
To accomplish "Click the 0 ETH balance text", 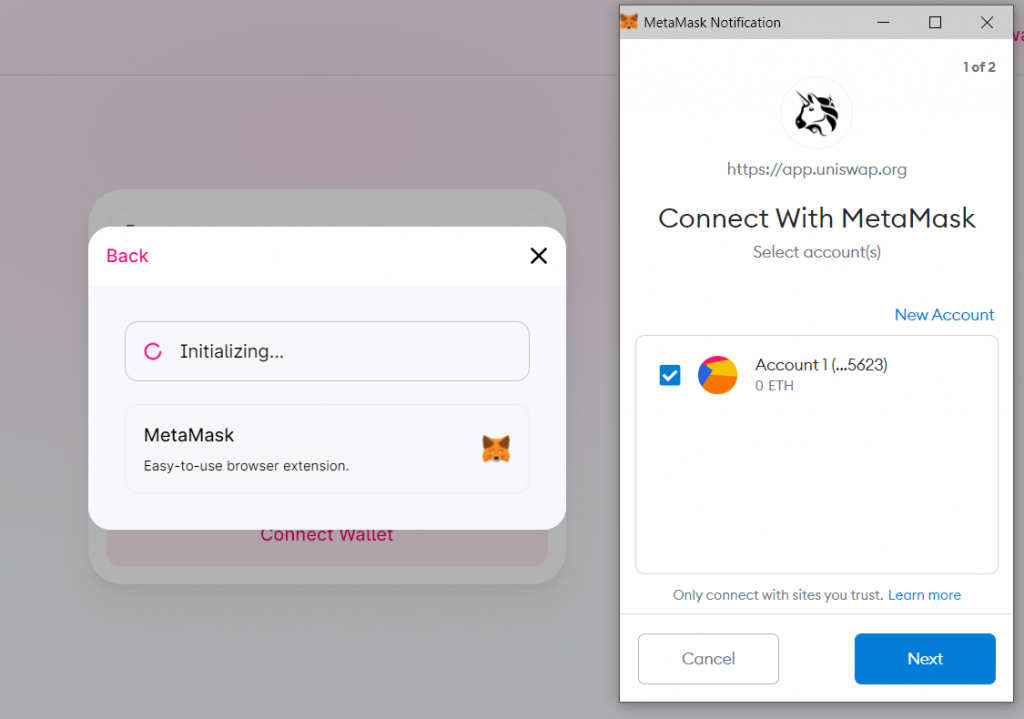I will pos(774,385).
